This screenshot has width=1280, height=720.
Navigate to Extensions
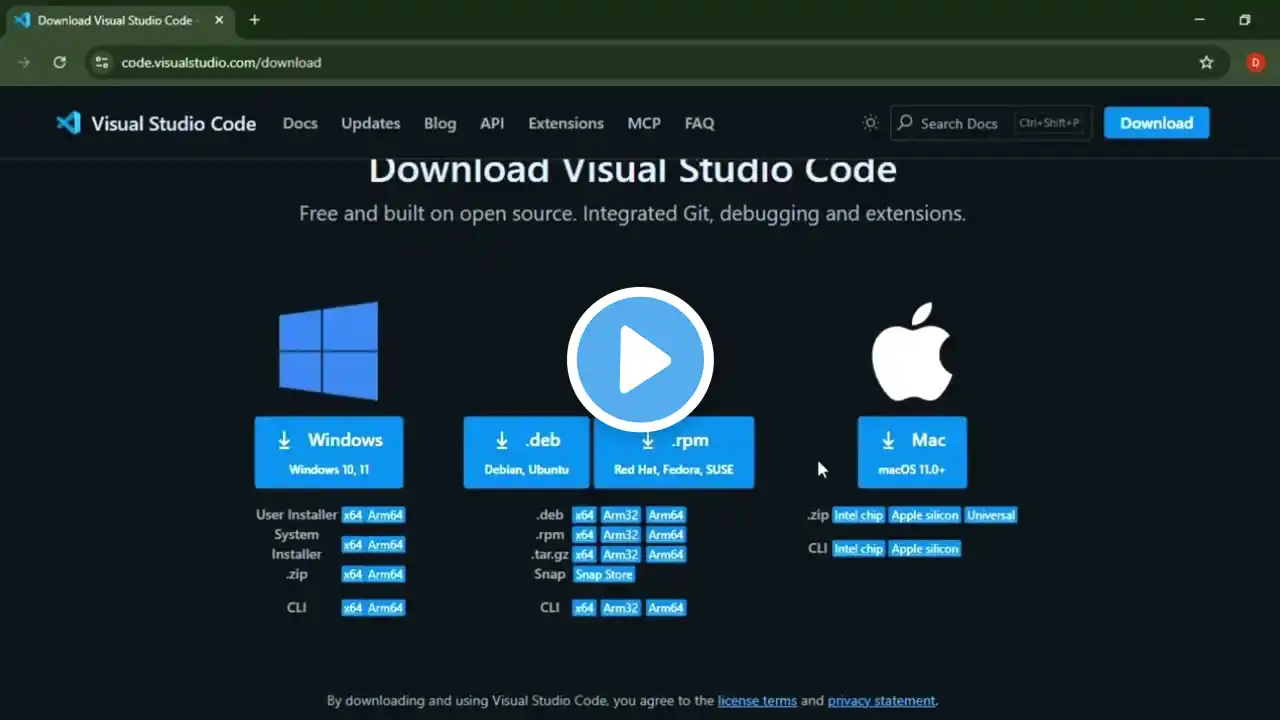pyautogui.click(x=566, y=123)
